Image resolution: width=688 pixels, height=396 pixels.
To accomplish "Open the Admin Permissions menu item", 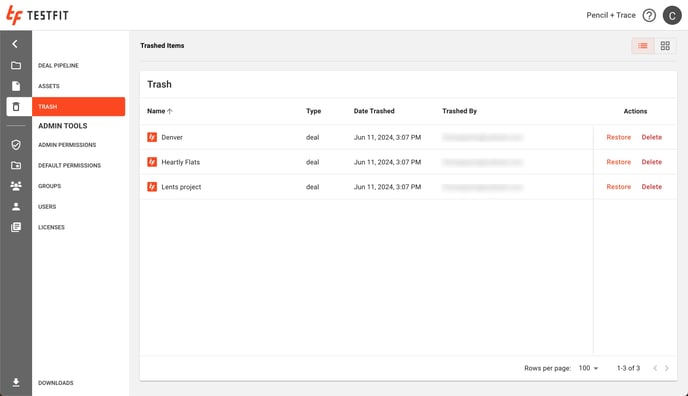I will tap(67, 145).
